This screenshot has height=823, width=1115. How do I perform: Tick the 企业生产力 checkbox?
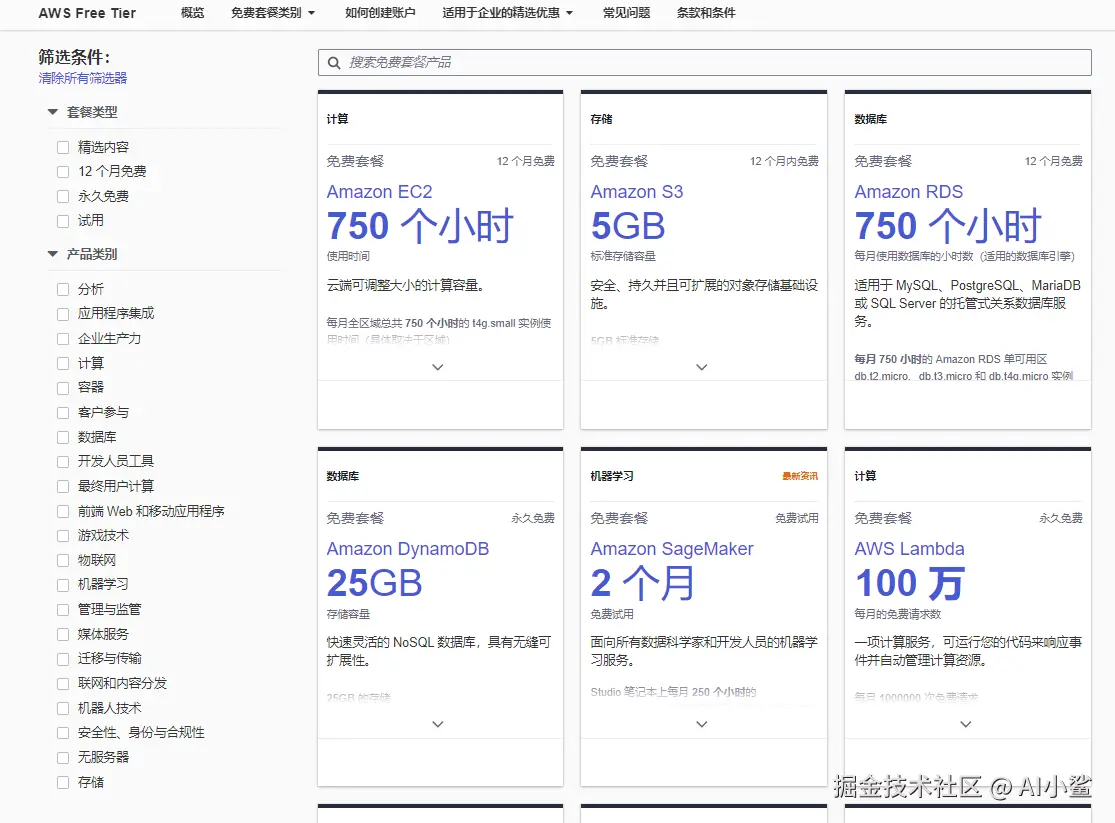63,339
